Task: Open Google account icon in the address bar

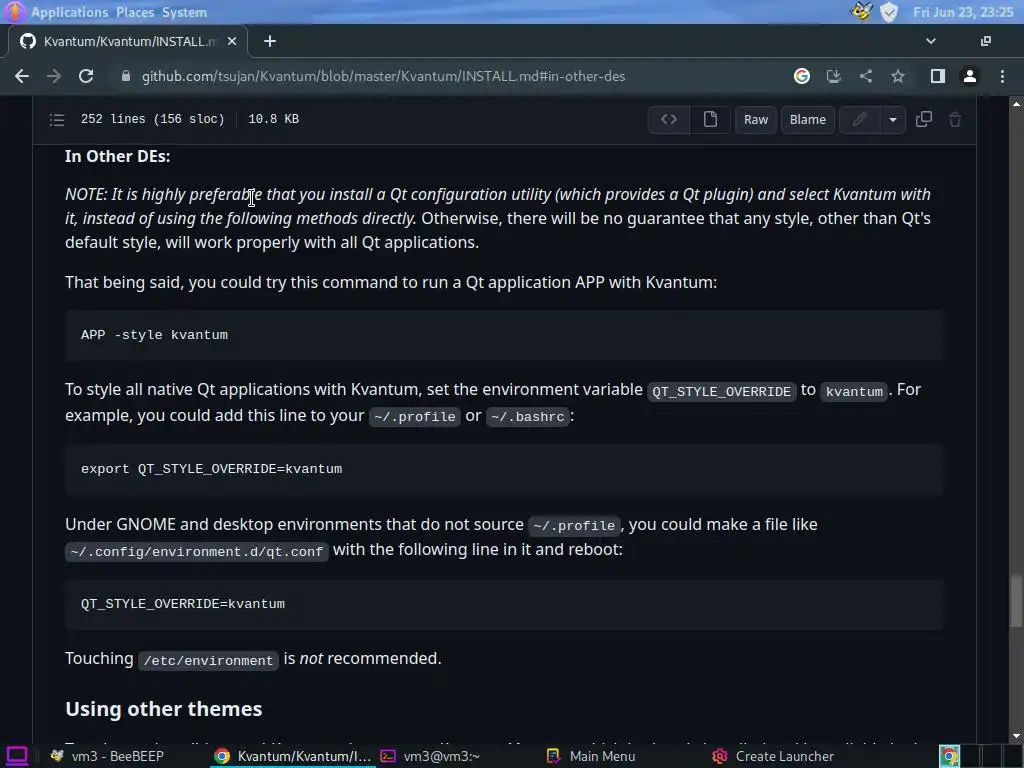Action: coord(802,76)
